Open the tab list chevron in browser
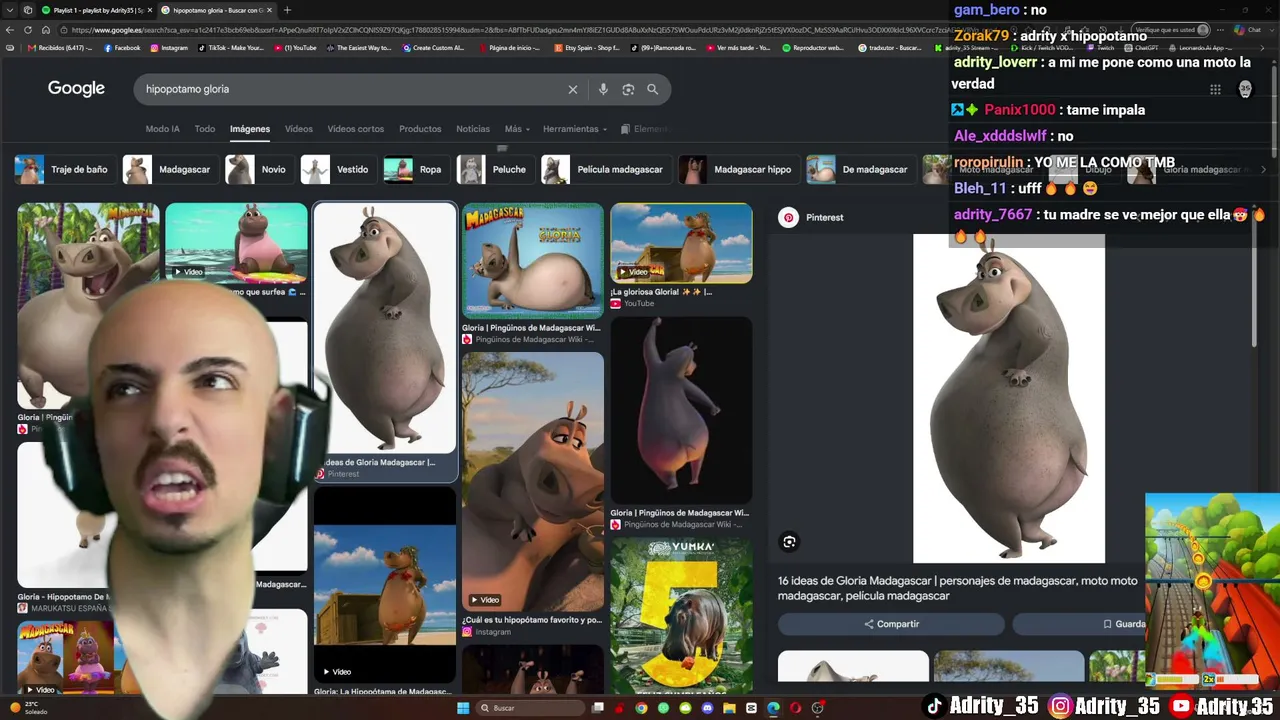1280x720 pixels. pos(10,10)
